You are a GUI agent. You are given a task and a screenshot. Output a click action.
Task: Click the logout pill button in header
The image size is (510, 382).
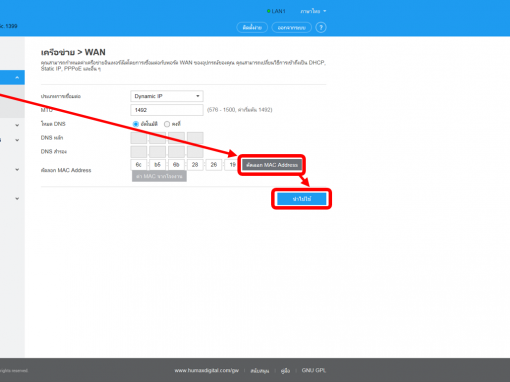click(x=292, y=27)
